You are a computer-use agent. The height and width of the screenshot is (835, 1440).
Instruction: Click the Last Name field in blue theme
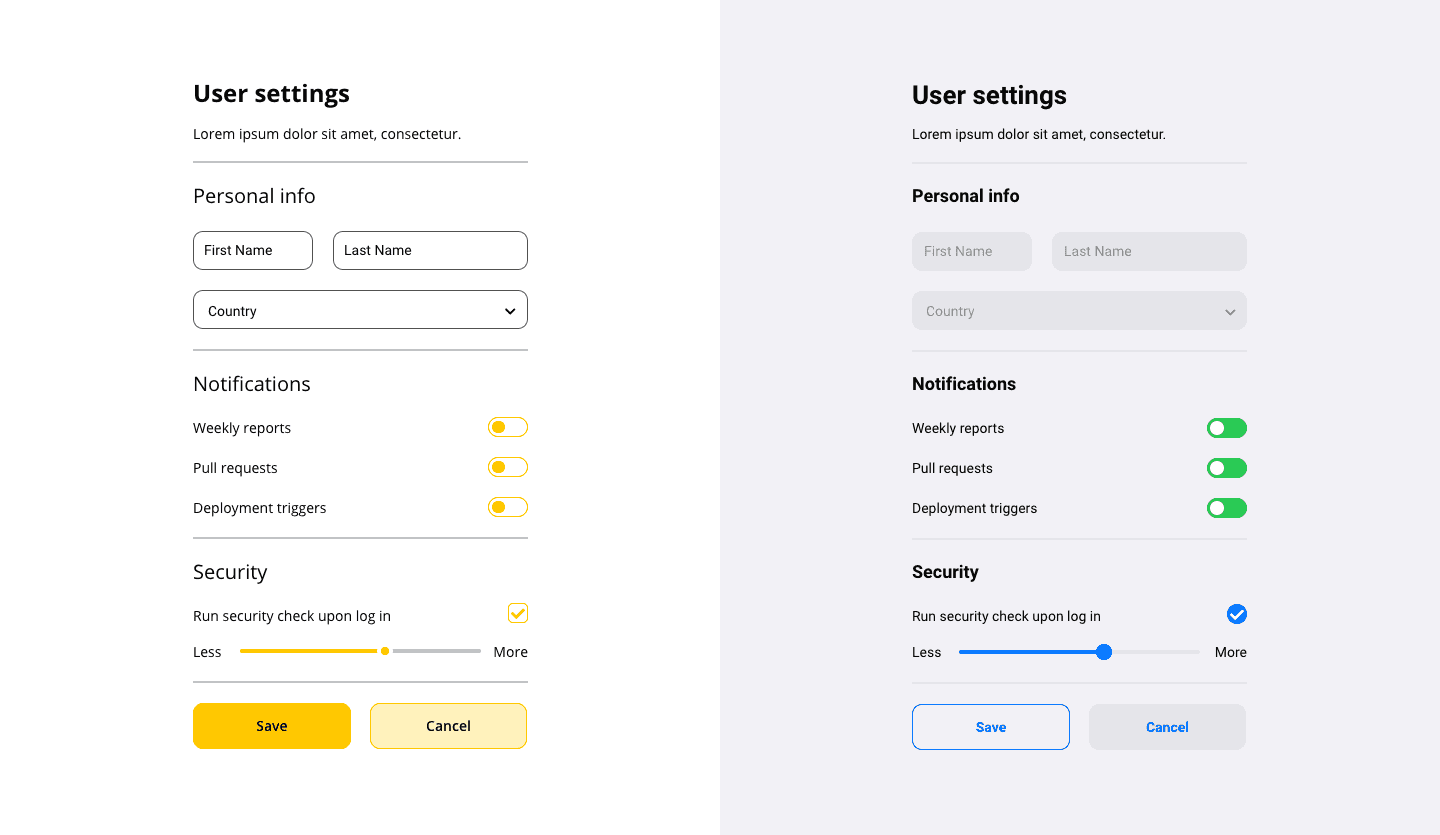(x=1148, y=251)
